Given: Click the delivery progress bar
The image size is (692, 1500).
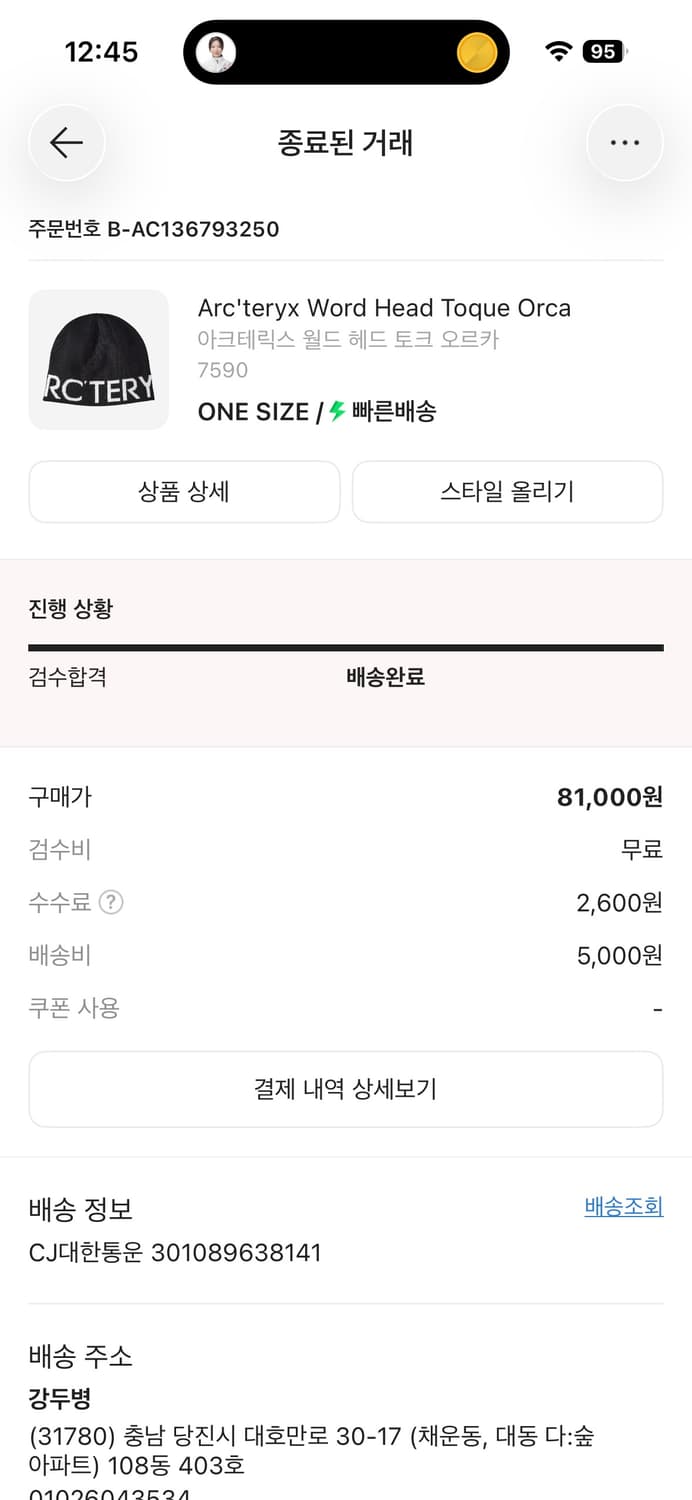Looking at the screenshot, I should coord(345,645).
